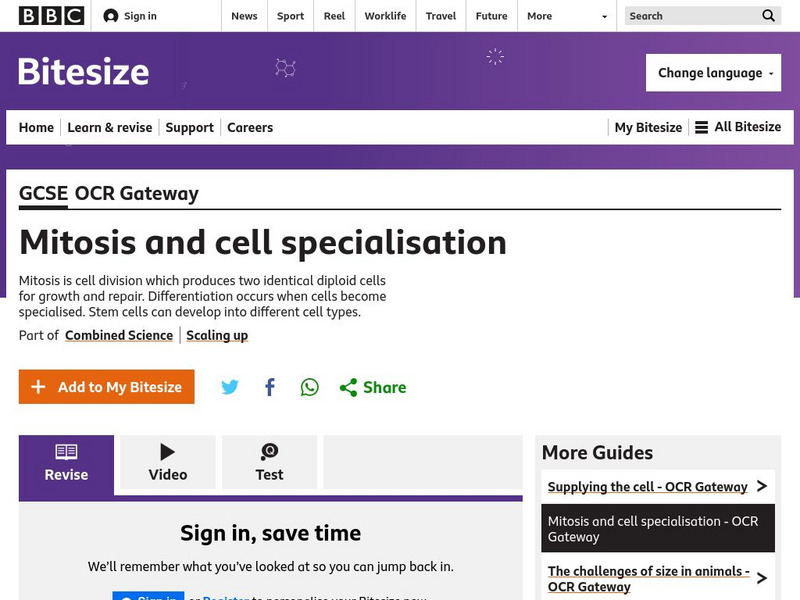
Task: Select the Revise tab
Action: [x=66, y=462]
